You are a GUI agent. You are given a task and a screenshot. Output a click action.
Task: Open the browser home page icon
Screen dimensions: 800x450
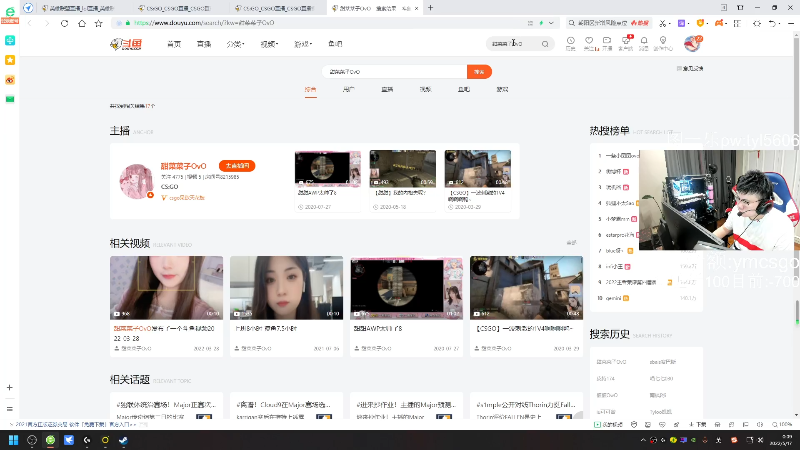pyautogui.click(x=82, y=23)
